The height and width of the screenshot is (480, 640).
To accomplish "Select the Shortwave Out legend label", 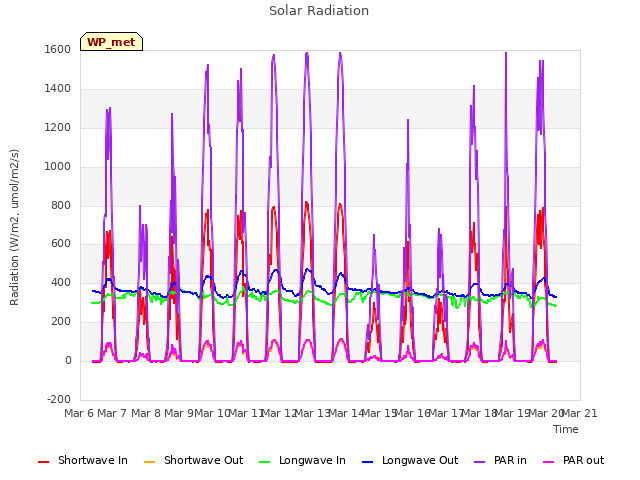I will pyautogui.click(x=203, y=460).
